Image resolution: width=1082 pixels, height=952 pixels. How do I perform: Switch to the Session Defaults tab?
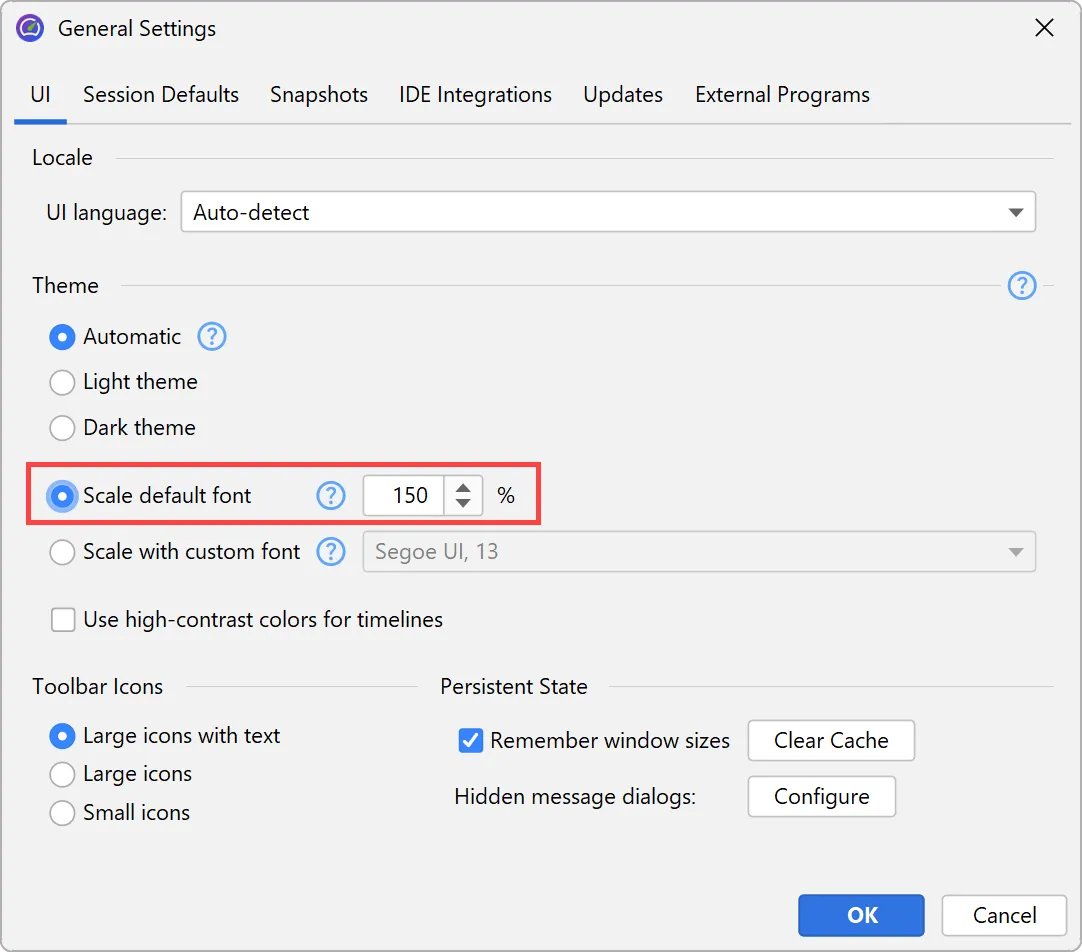(x=161, y=95)
